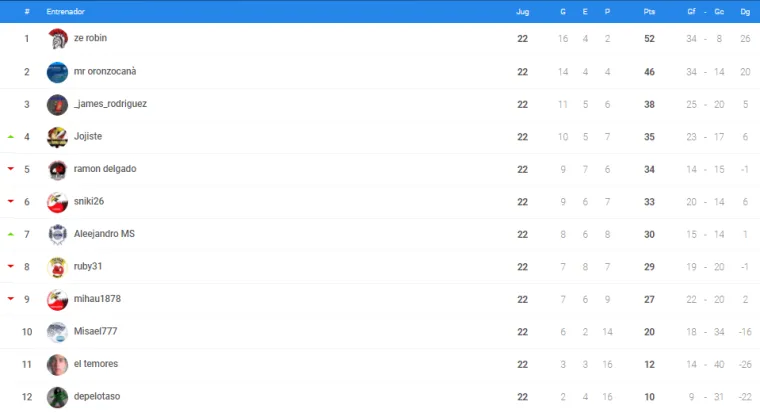
Task: Select _james_rodriguez's 38 points value
Action: coord(649,105)
